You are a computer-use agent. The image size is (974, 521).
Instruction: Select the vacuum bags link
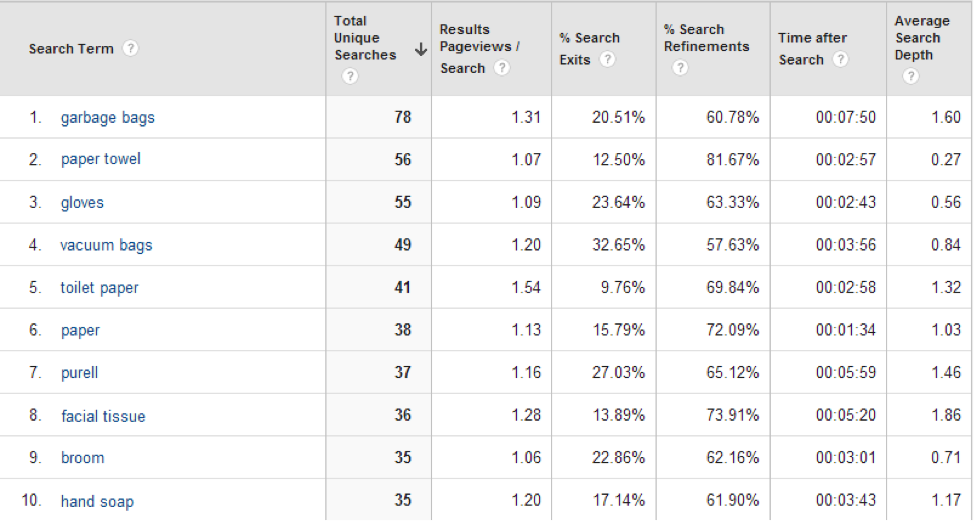point(106,245)
